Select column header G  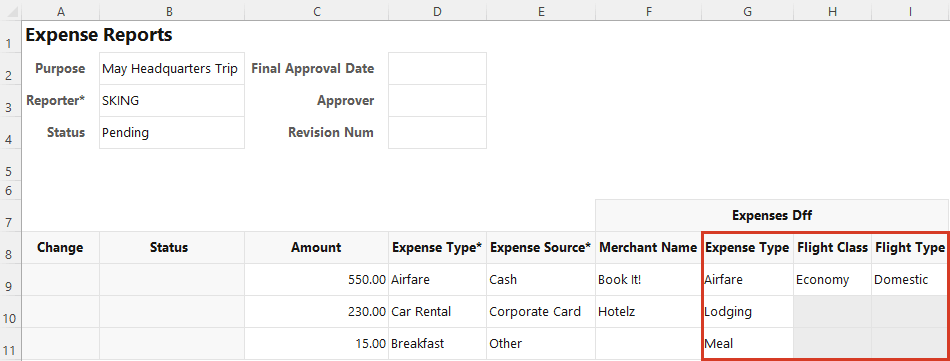click(748, 11)
